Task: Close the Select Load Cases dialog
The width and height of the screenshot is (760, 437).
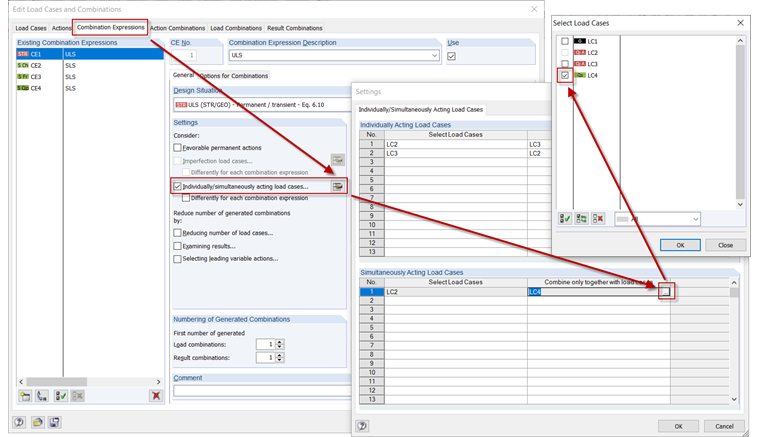Action: [x=740, y=23]
